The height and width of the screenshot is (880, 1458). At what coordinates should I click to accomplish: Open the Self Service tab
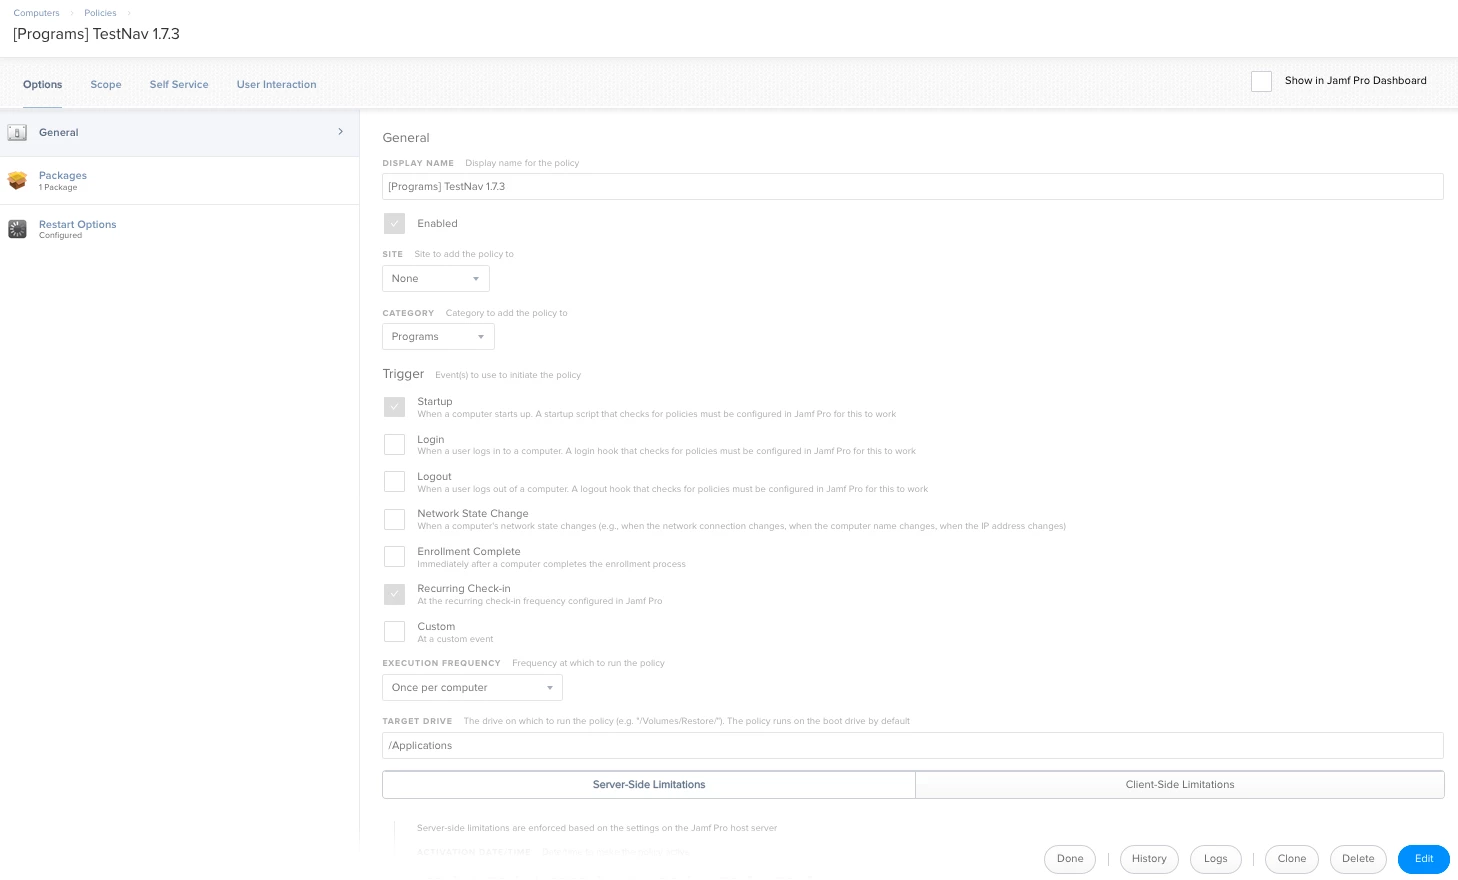click(x=179, y=85)
